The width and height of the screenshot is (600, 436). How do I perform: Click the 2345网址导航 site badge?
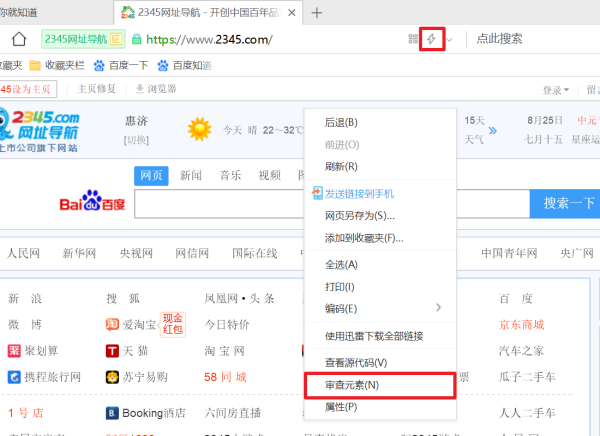pyautogui.click(x=83, y=39)
